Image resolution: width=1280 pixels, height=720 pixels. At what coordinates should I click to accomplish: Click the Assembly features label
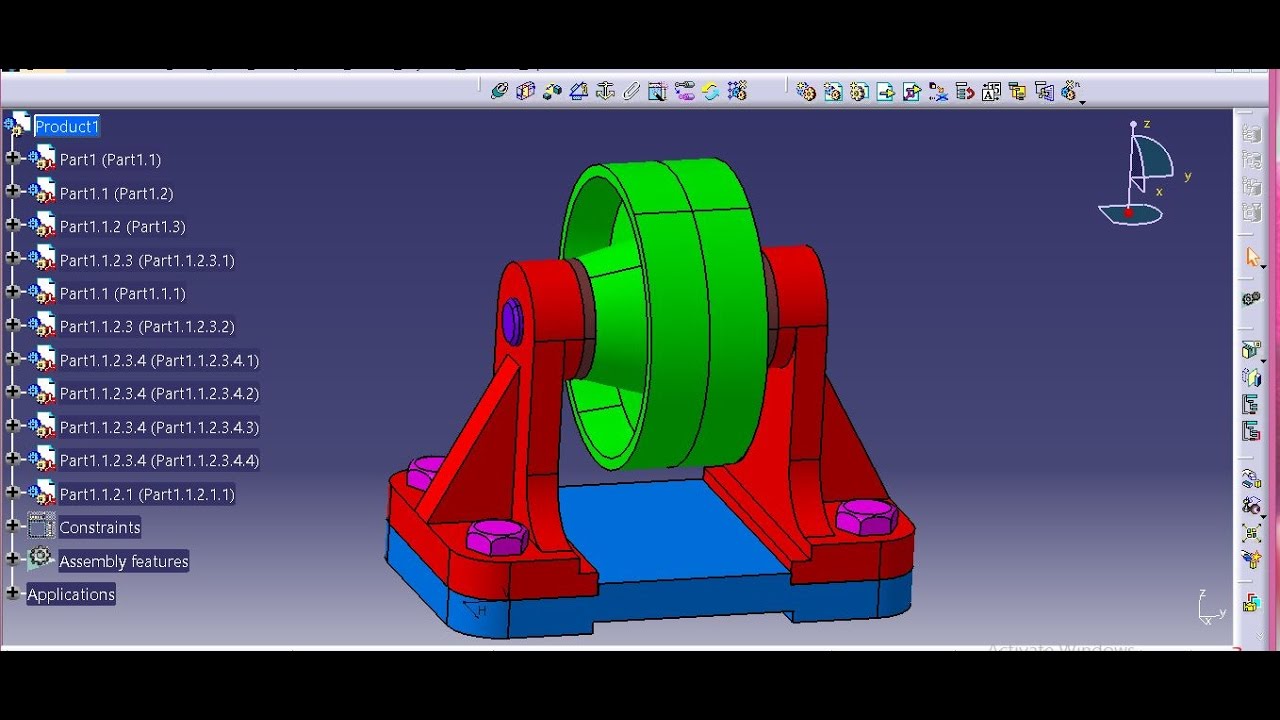124,561
